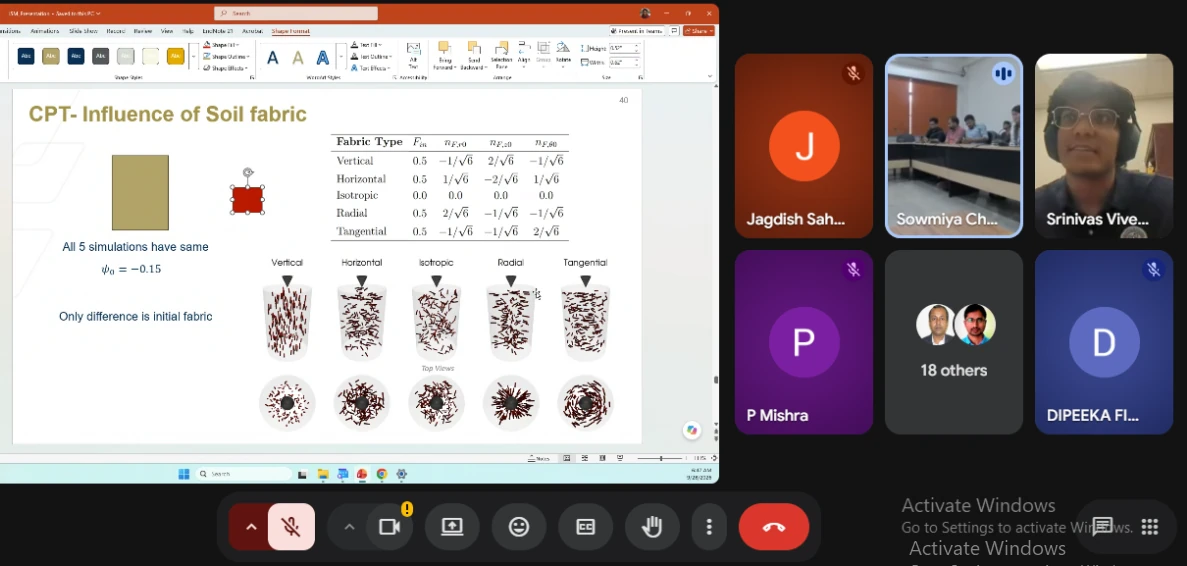Click the Present now screen share button
Image resolution: width=1187 pixels, height=566 pixels.
(x=452, y=527)
